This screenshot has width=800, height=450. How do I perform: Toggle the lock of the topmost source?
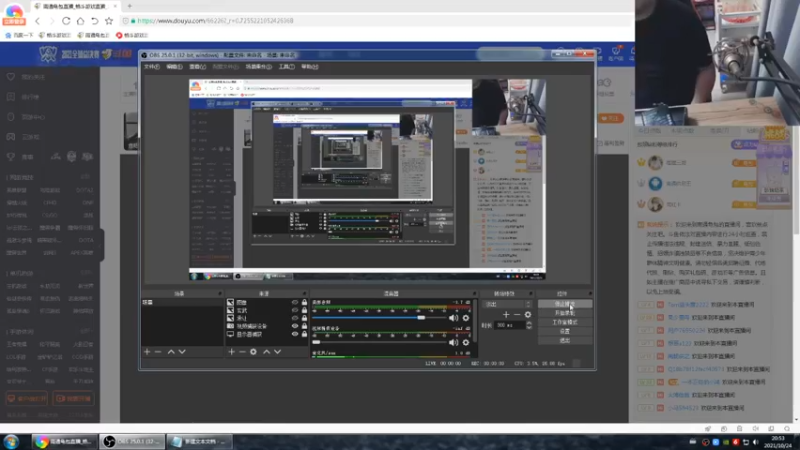tap(305, 303)
